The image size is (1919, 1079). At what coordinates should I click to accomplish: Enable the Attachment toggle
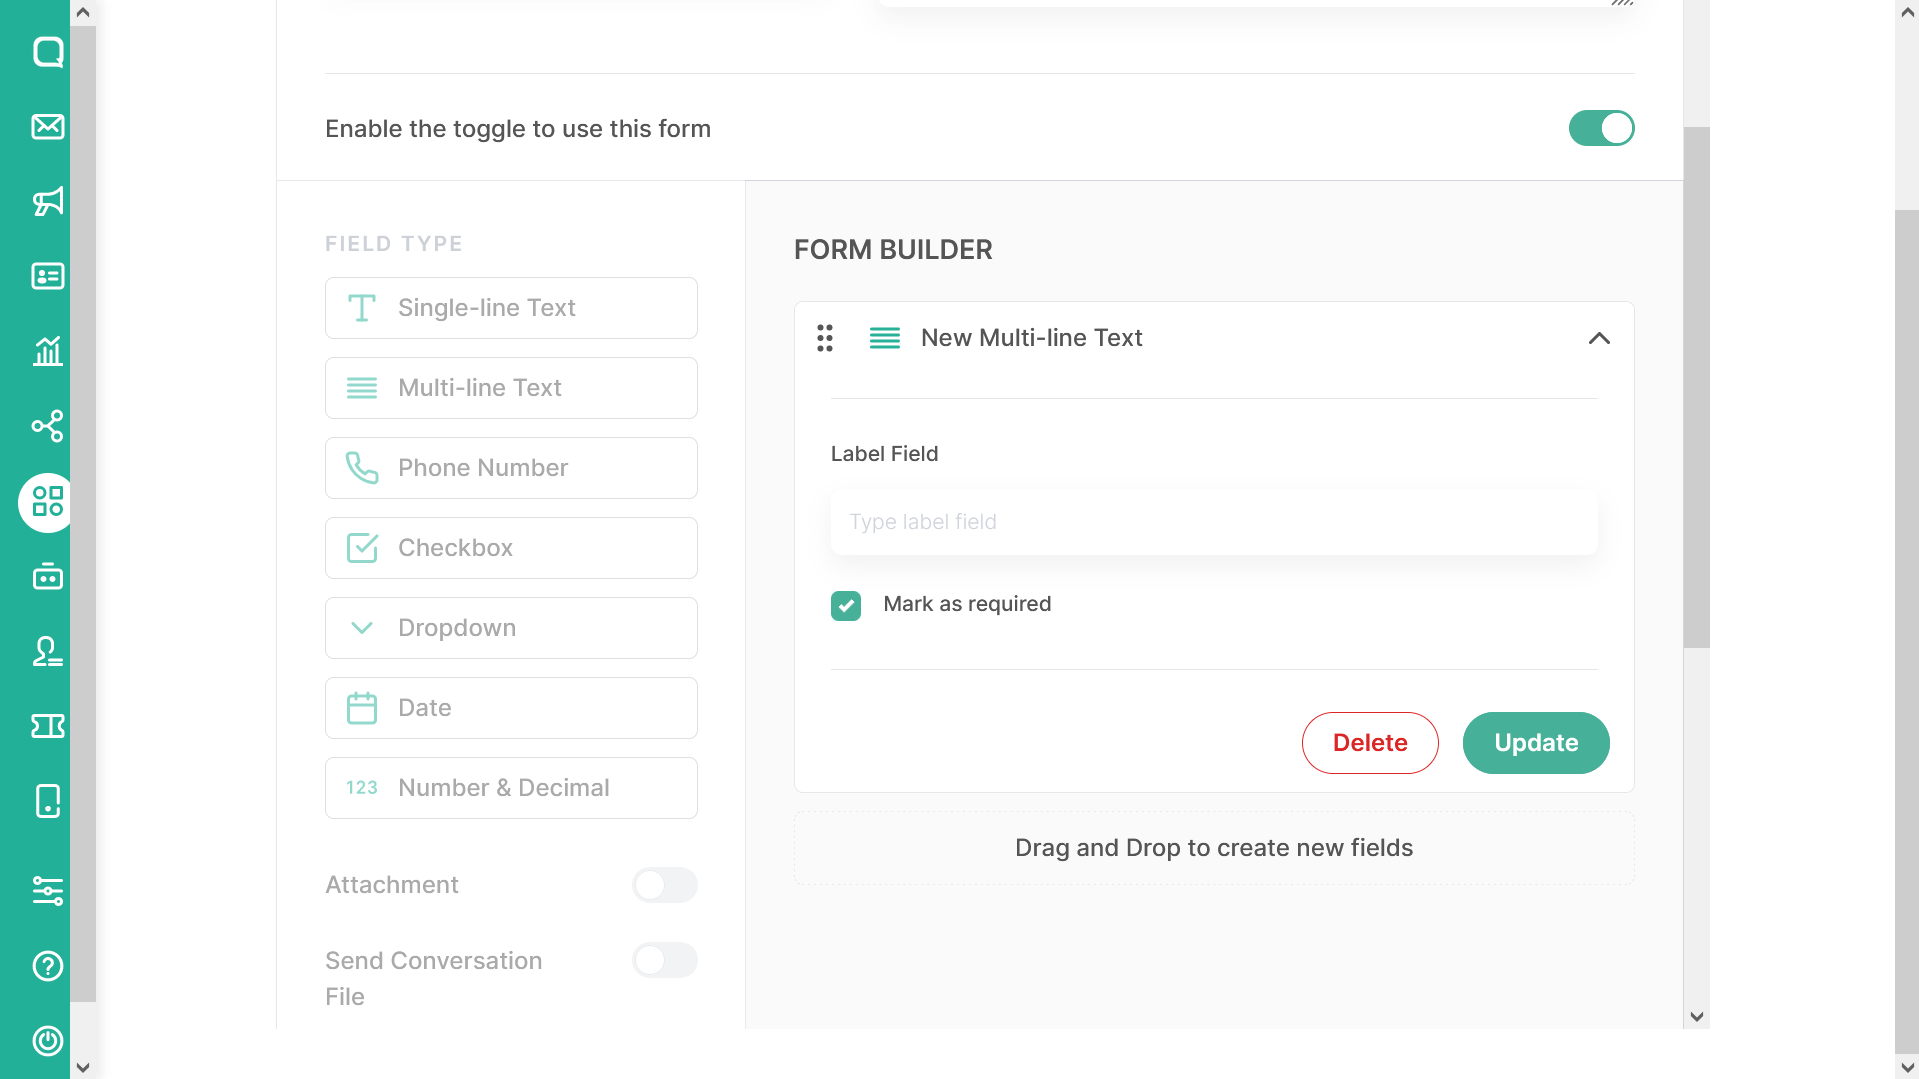click(665, 885)
